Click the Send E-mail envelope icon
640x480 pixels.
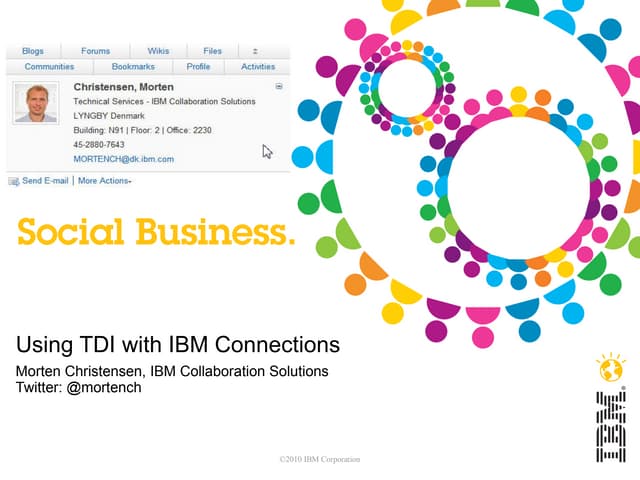coord(13,181)
